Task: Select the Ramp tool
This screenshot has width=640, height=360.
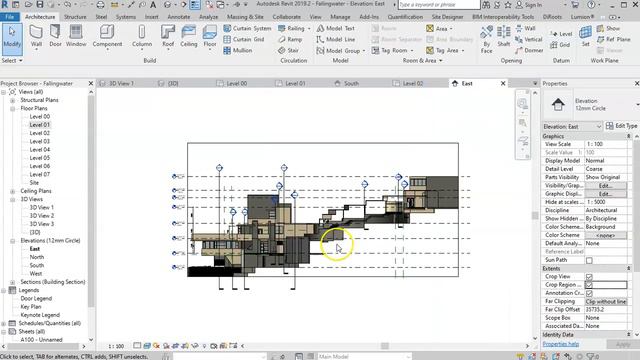Action: [290, 40]
